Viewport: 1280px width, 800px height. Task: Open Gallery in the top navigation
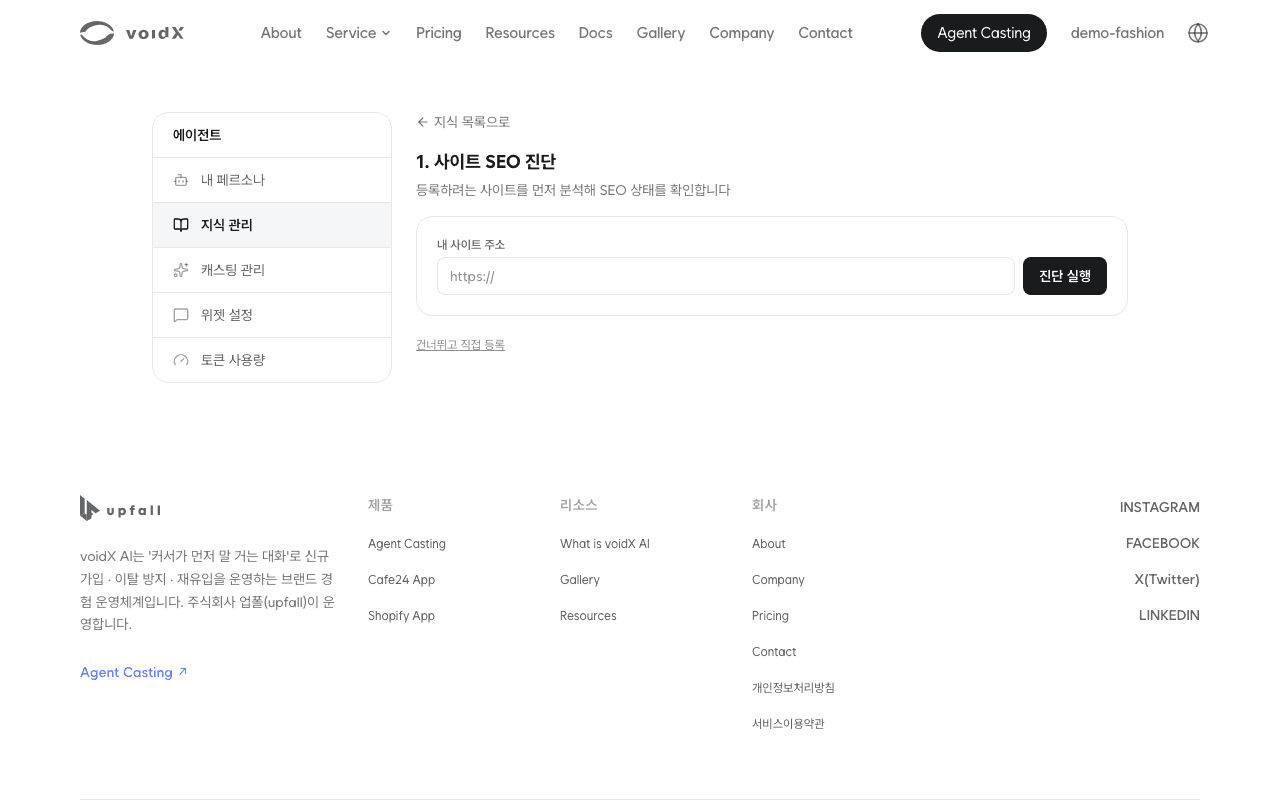click(x=661, y=33)
